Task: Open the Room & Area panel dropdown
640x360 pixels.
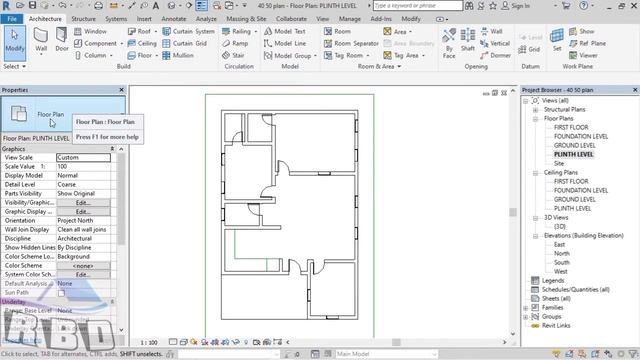Action: point(379,66)
